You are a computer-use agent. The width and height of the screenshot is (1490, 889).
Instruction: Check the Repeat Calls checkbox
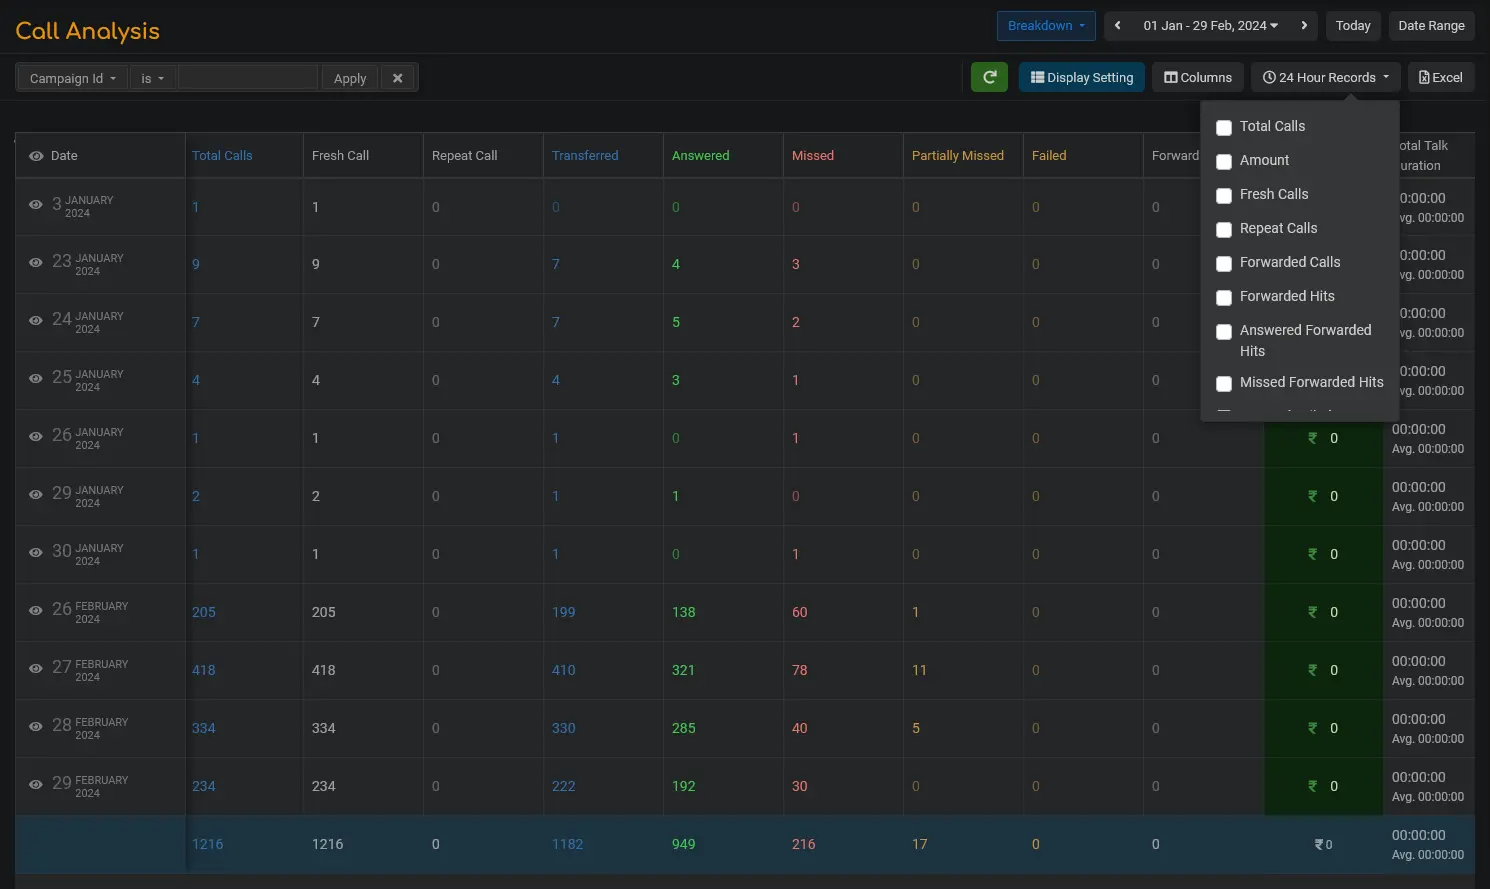pyautogui.click(x=1224, y=229)
